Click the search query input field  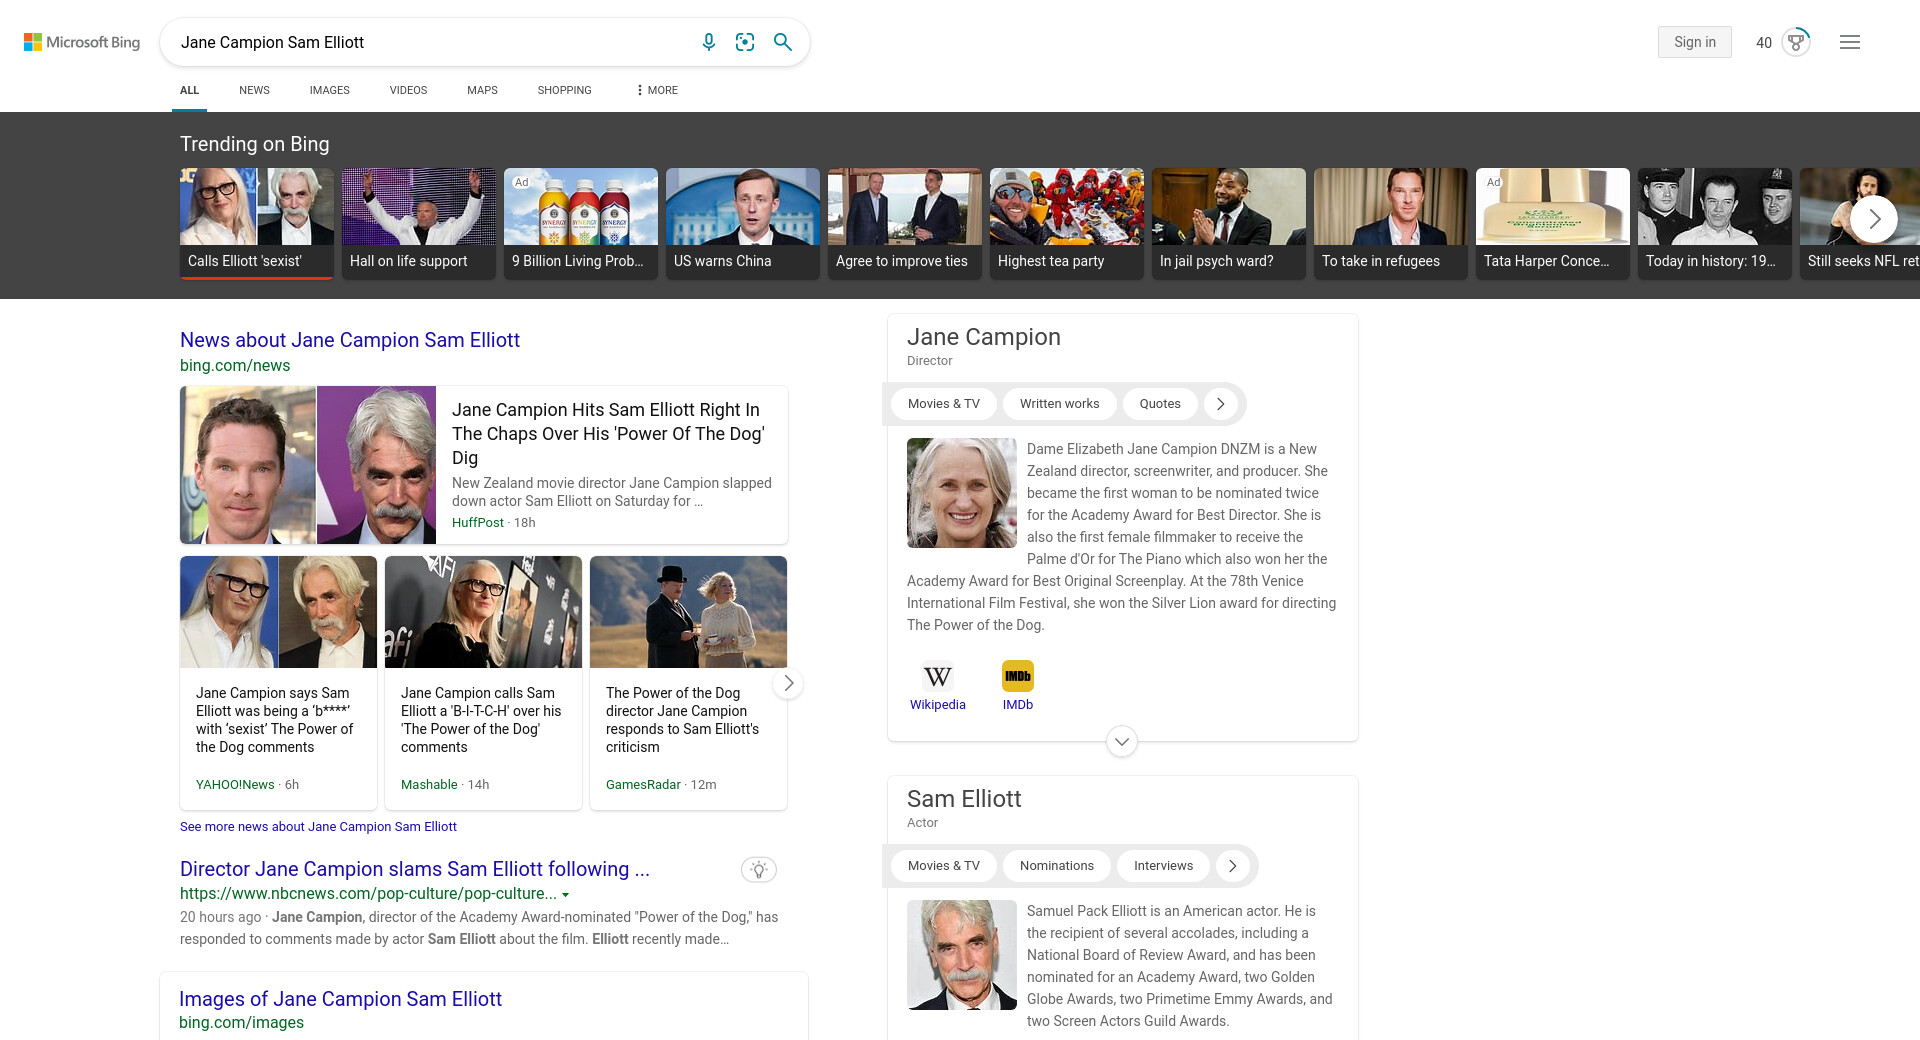(430, 42)
